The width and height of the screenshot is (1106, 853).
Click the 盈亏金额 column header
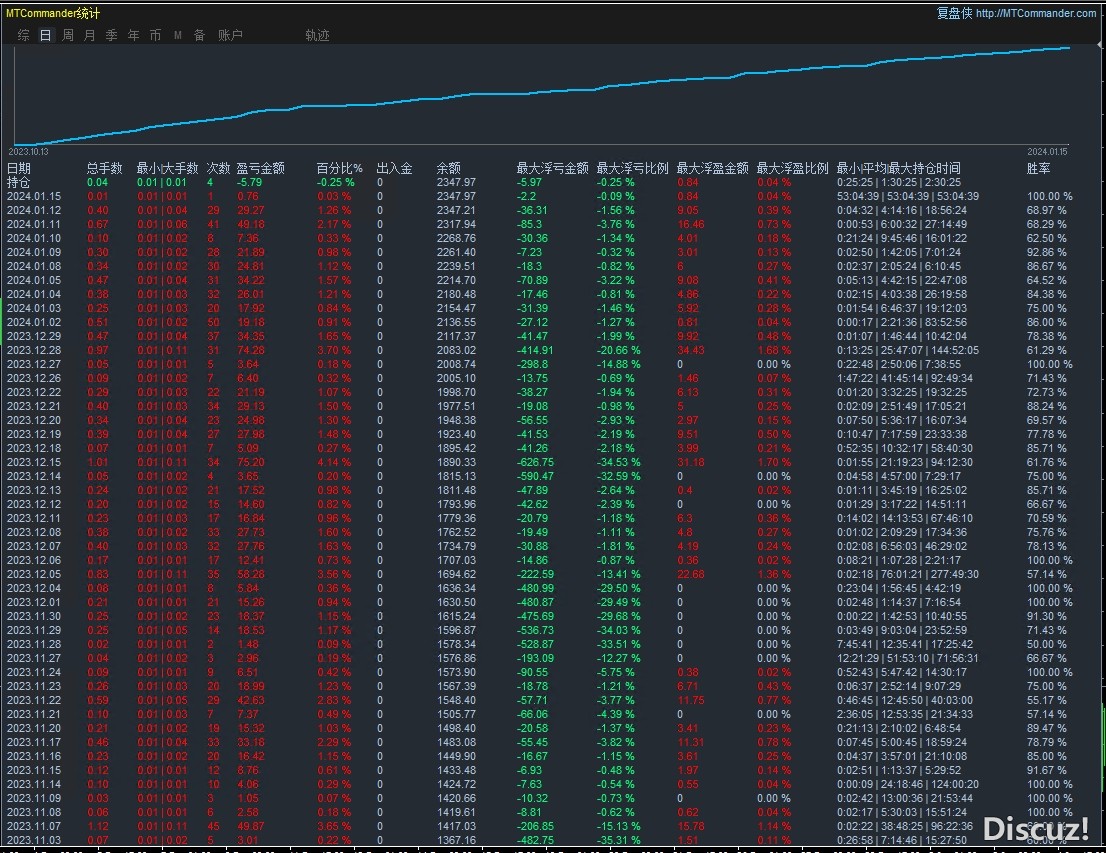260,168
